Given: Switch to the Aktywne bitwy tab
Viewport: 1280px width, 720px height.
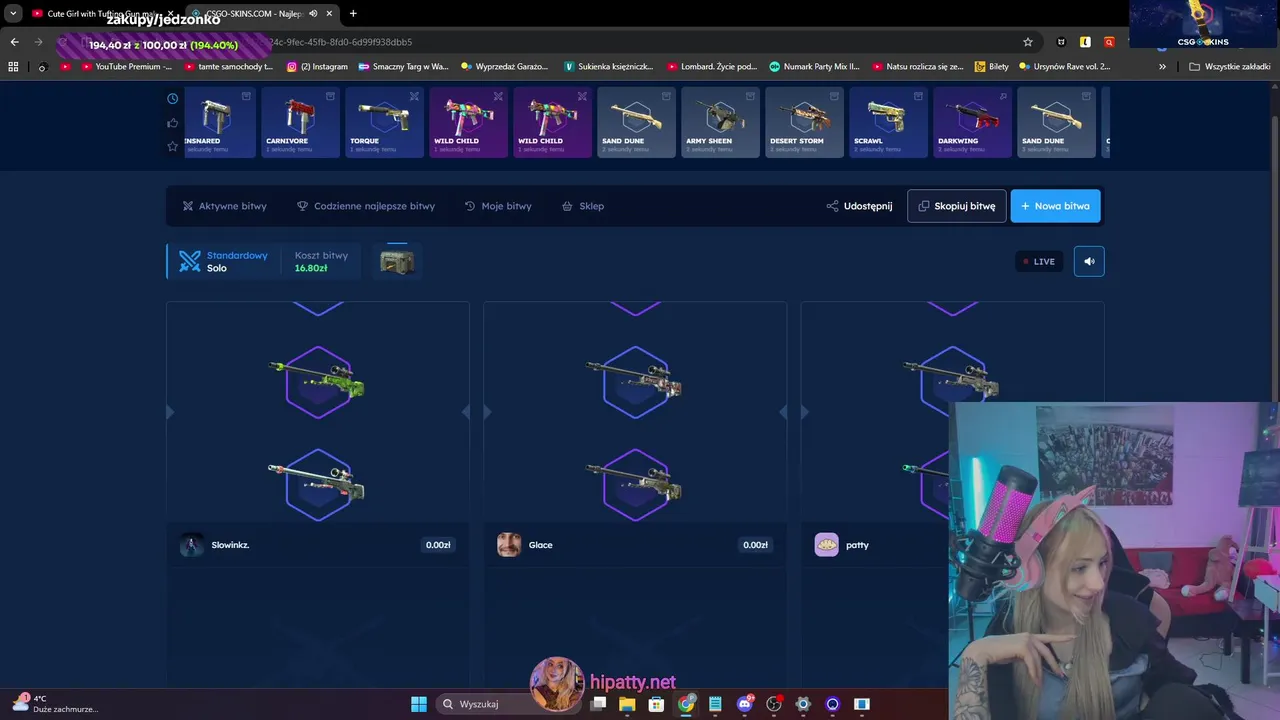Looking at the screenshot, I should click(x=224, y=206).
